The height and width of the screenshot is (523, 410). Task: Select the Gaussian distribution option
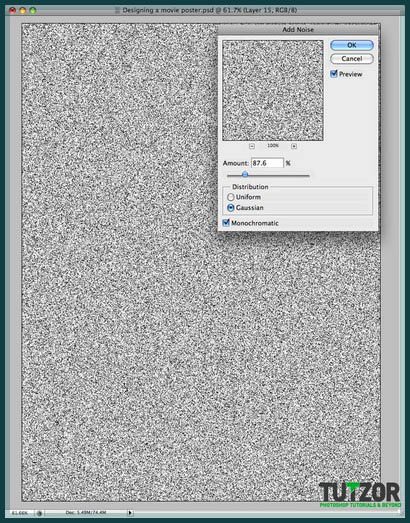pyautogui.click(x=230, y=207)
